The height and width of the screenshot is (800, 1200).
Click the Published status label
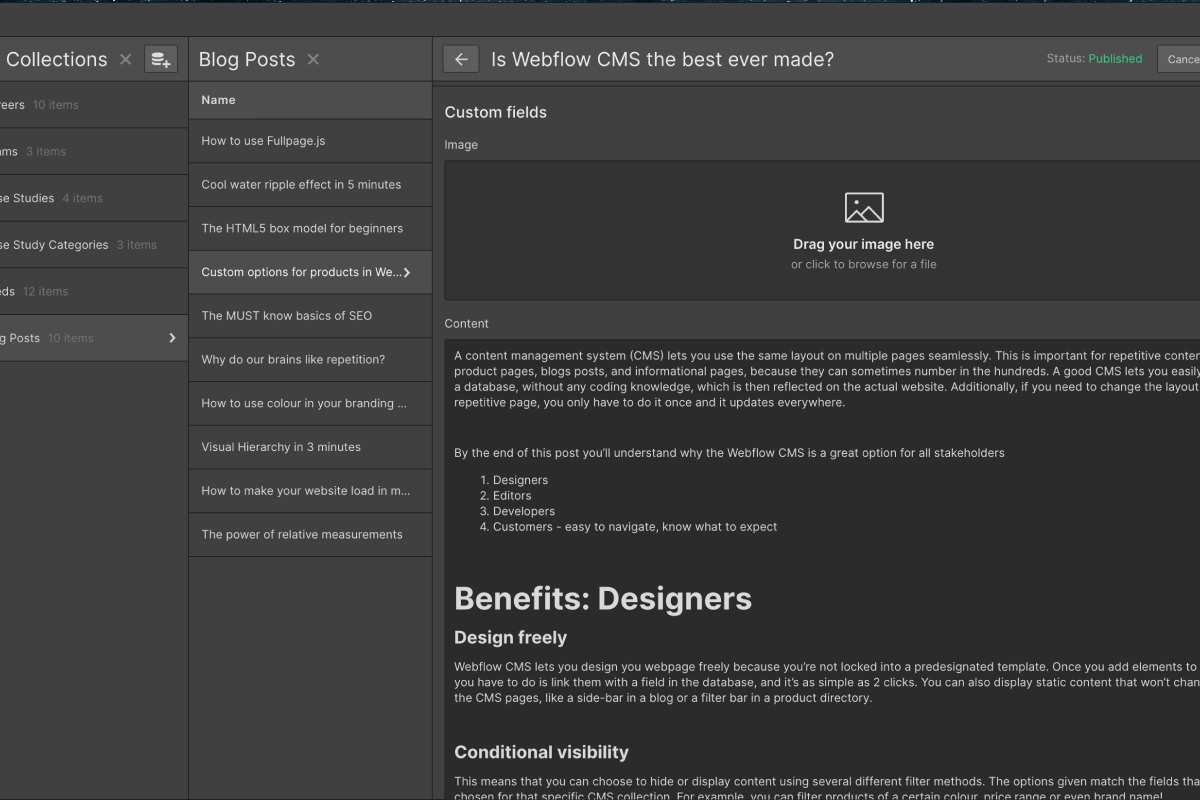tap(1115, 59)
